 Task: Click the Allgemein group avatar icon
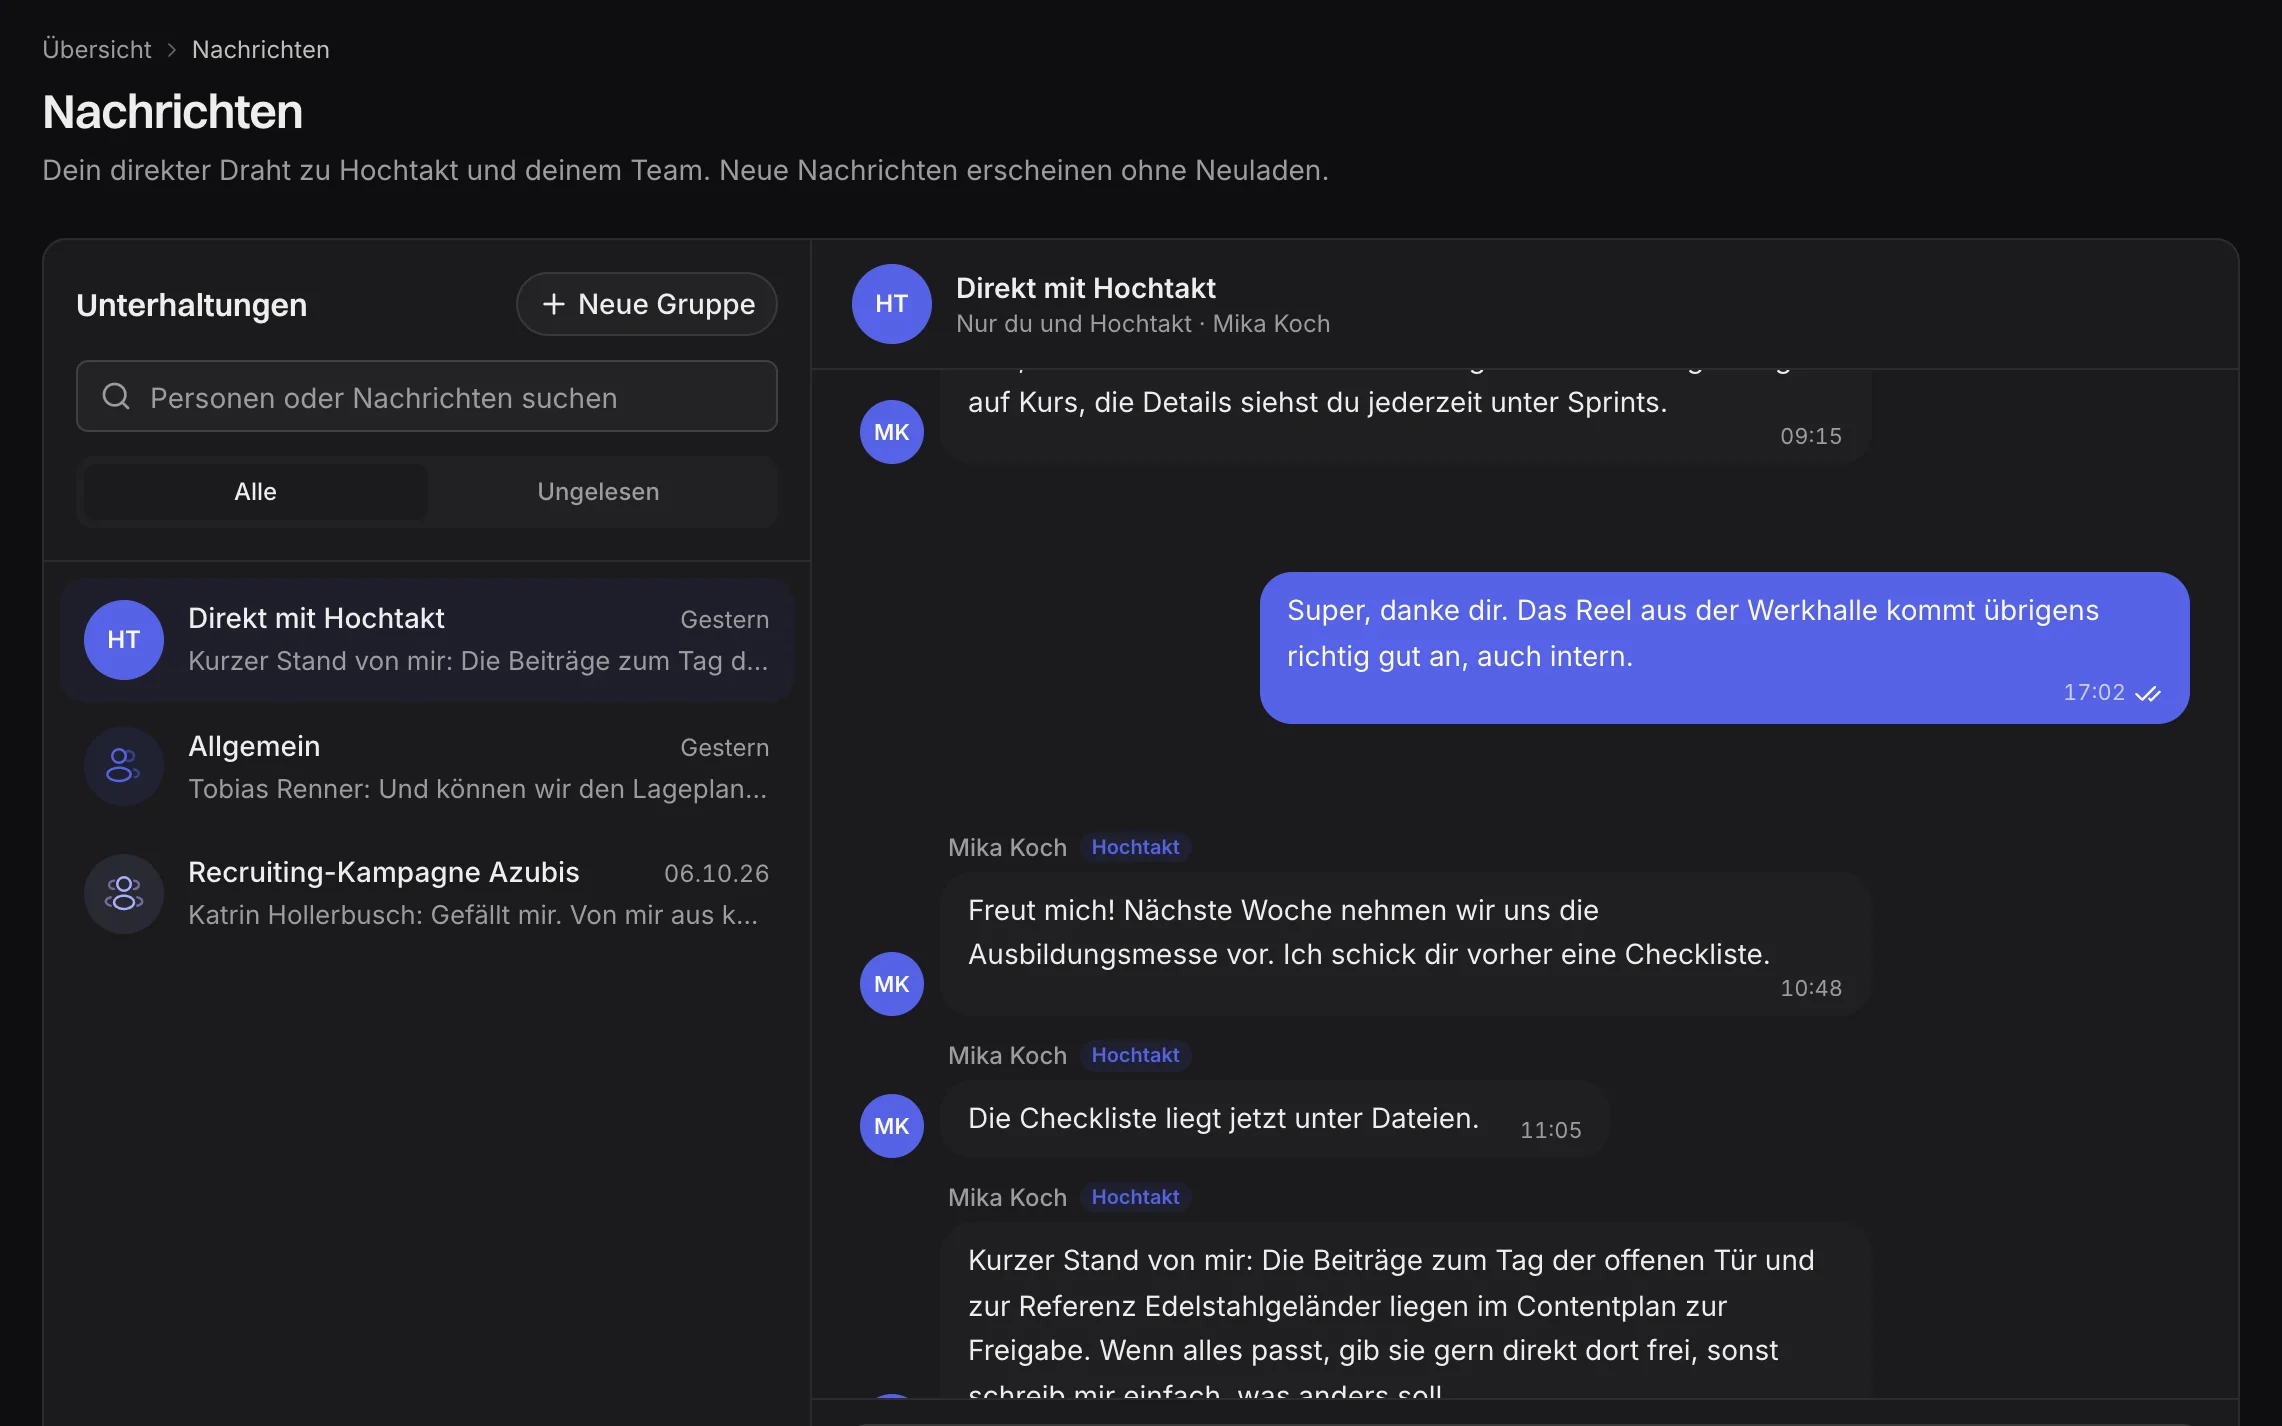(x=123, y=766)
